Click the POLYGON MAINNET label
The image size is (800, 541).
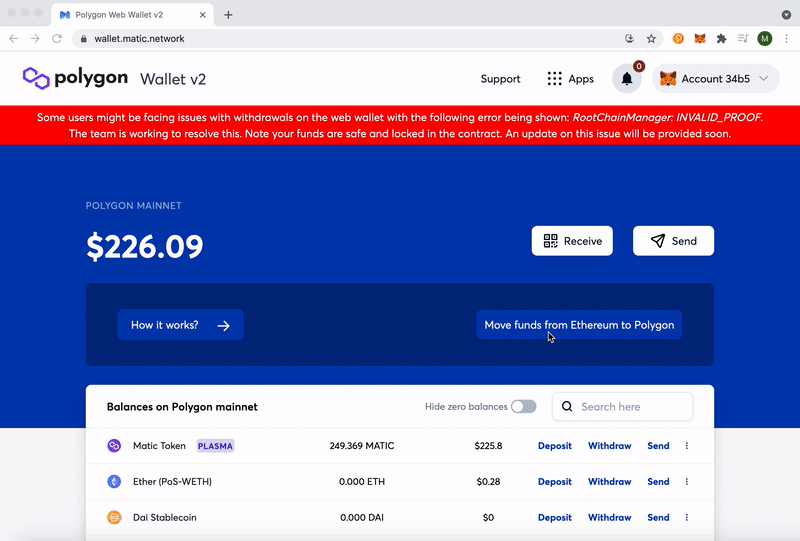point(134,206)
